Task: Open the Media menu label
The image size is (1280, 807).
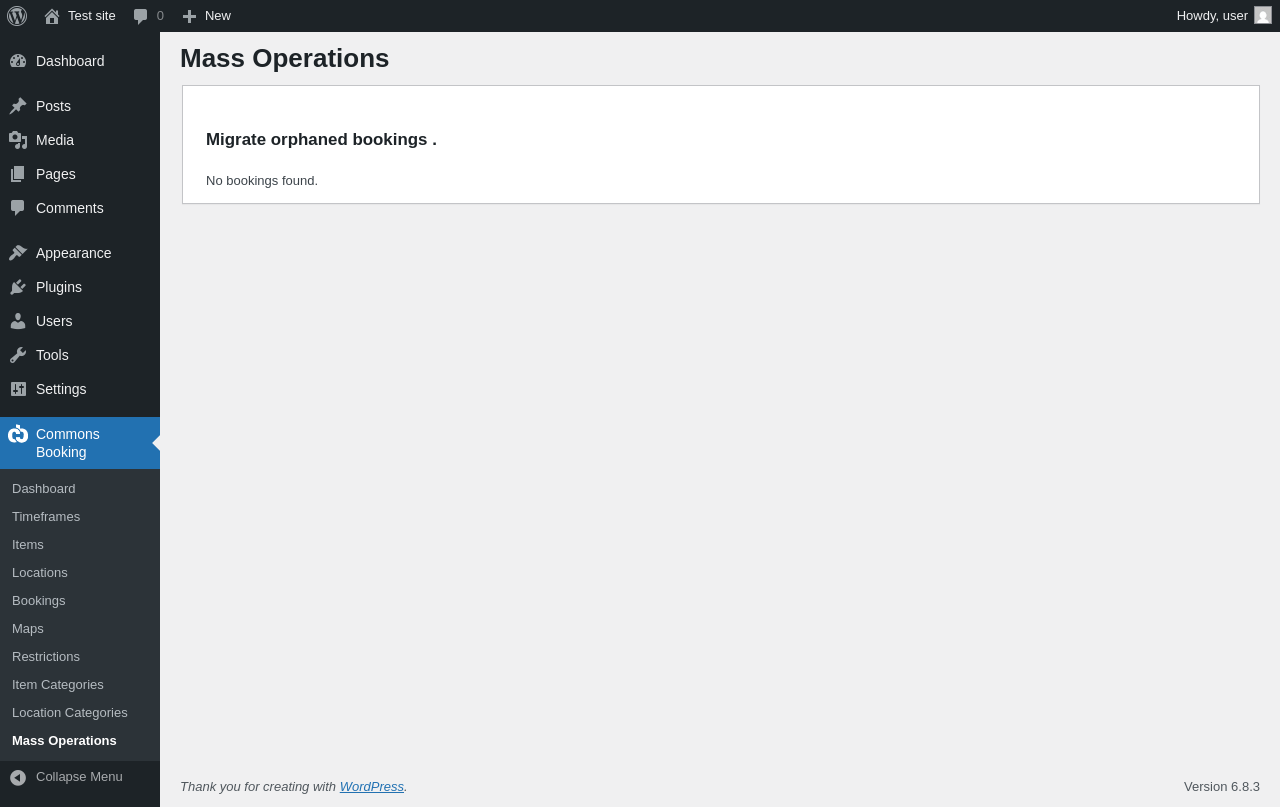Action: [55, 140]
